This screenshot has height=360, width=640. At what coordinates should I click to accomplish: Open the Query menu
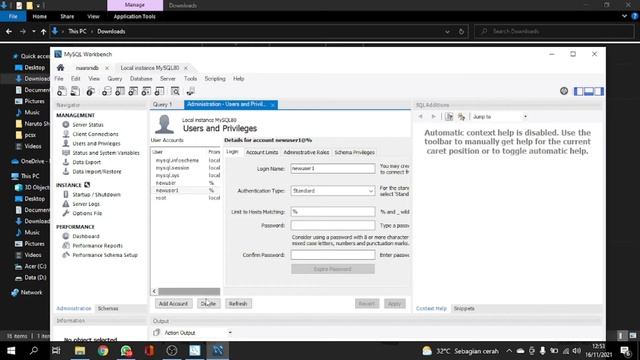coord(115,78)
